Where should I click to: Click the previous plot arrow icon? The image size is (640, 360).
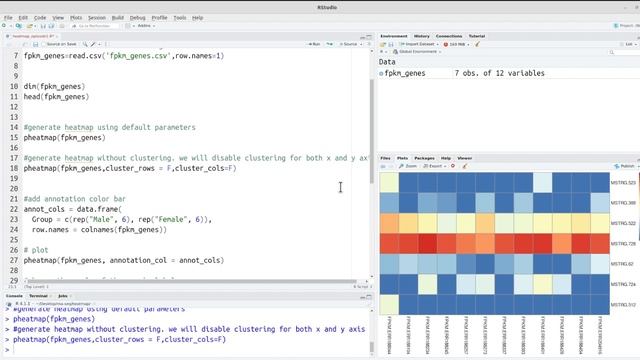(383, 166)
